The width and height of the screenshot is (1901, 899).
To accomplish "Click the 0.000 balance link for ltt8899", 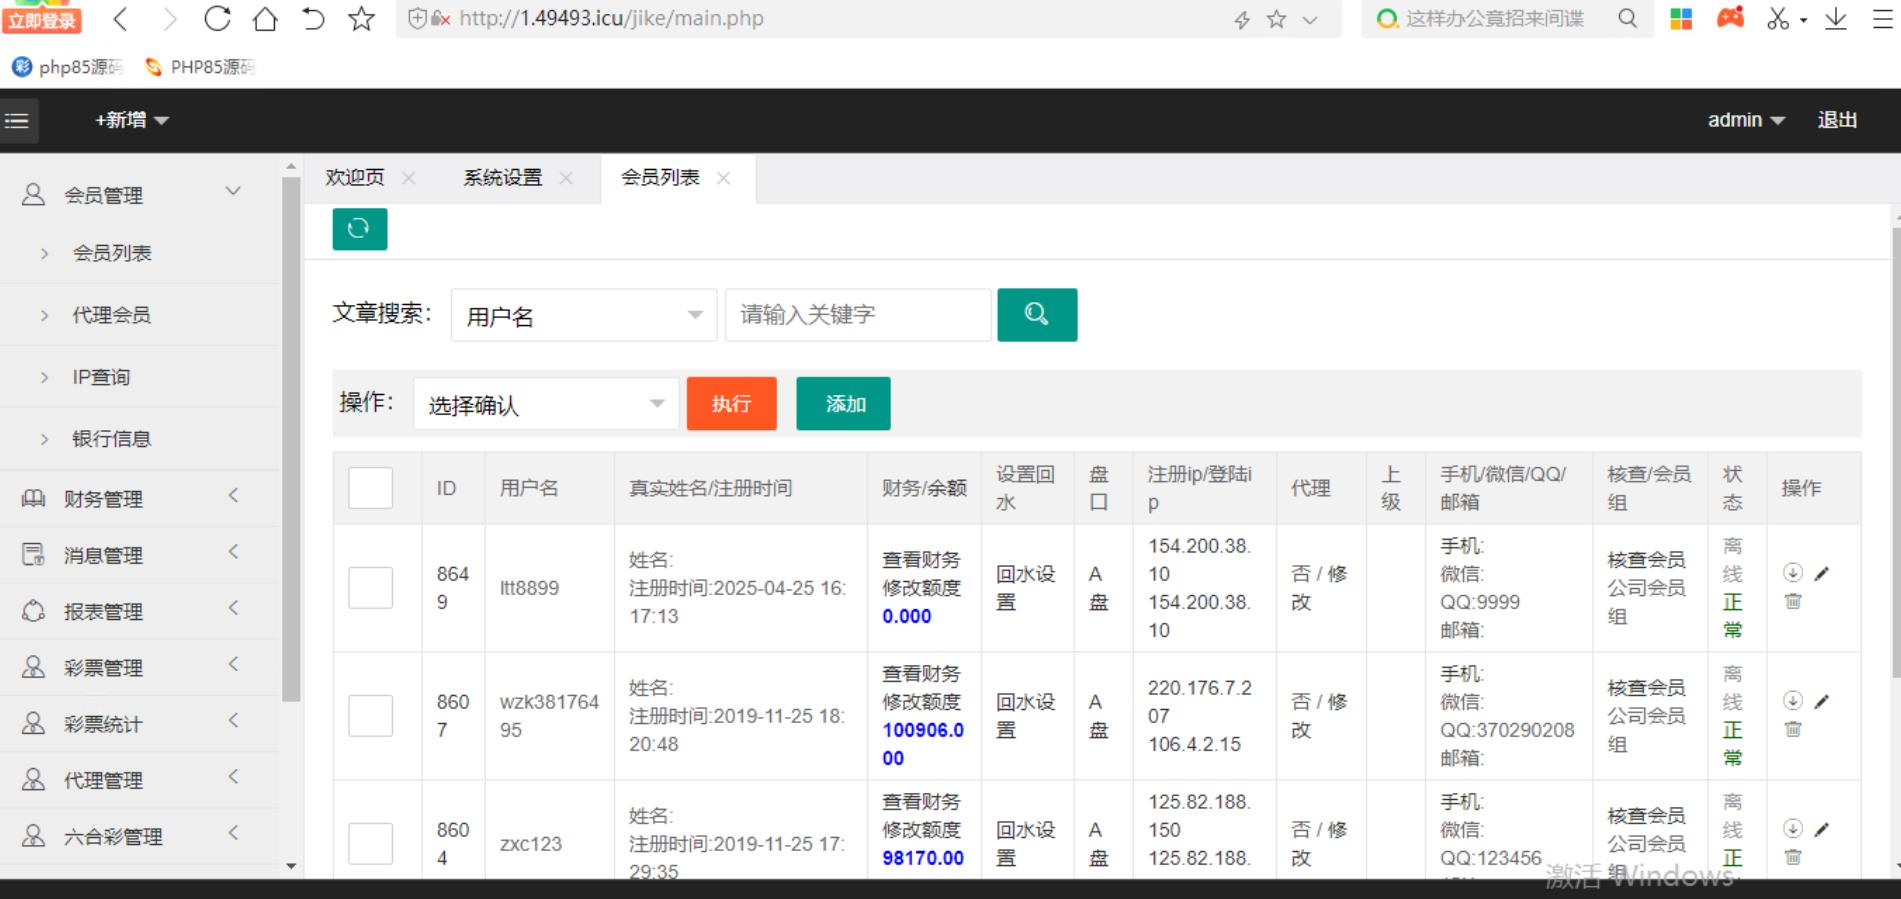I will (906, 616).
